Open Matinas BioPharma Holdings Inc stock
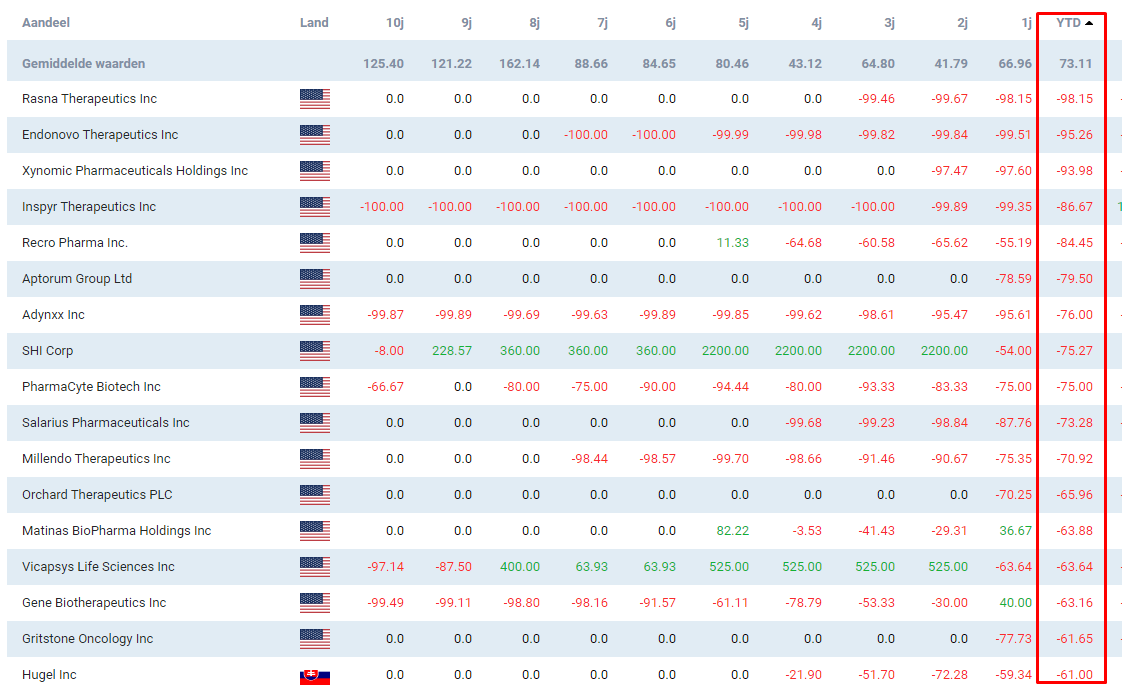Image resolution: width=1122 pixels, height=687 pixels. click(117, 531)
